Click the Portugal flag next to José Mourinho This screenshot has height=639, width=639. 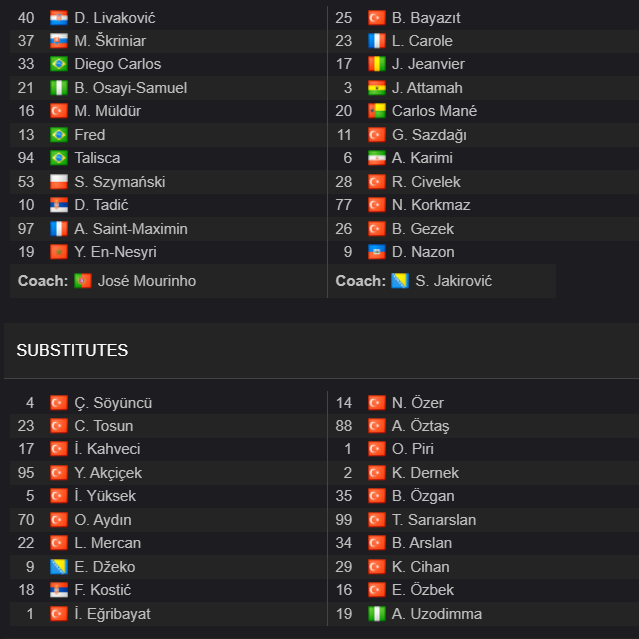point(83,281)
